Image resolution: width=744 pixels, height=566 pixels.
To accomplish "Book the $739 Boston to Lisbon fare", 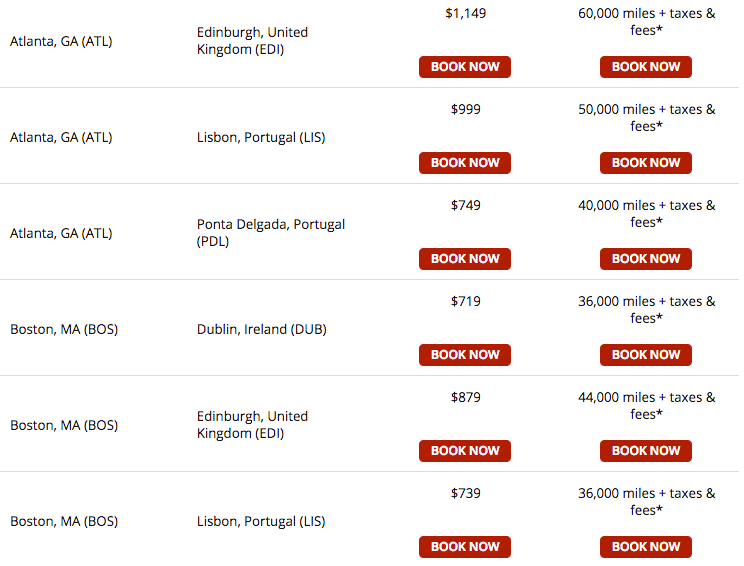I will coord(465,547).
